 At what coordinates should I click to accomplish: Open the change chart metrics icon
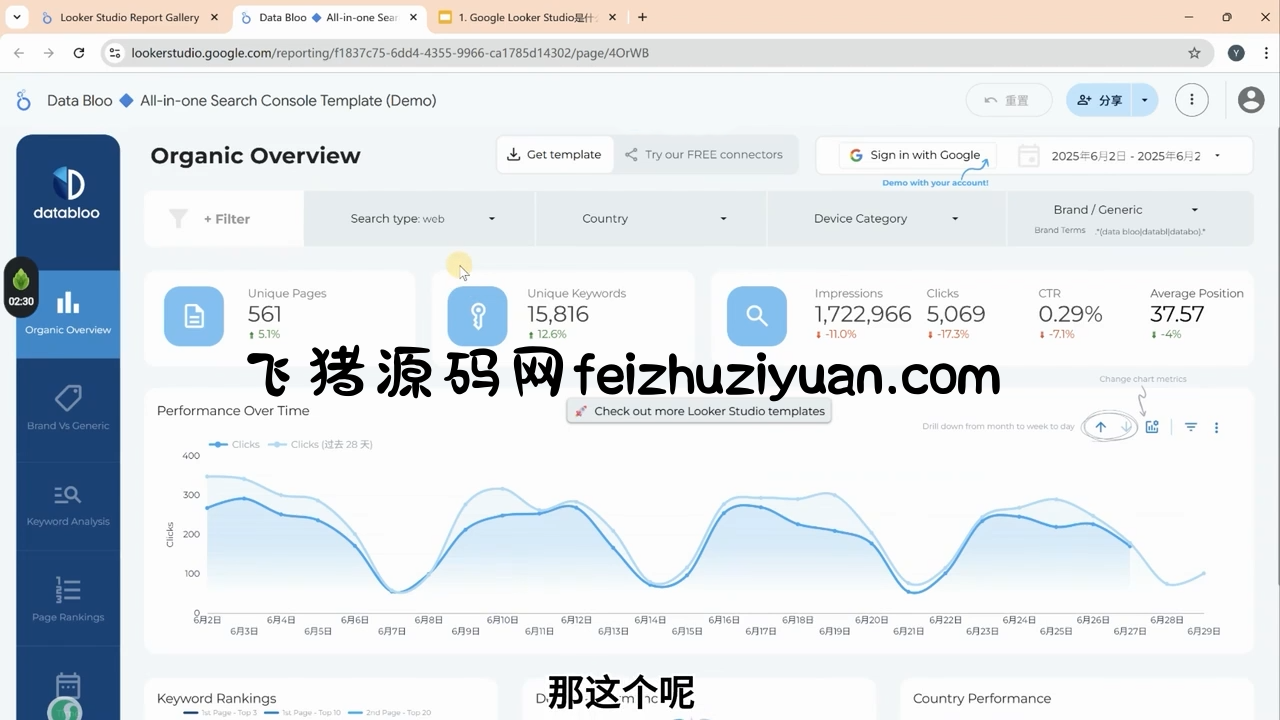point(1152,427)
